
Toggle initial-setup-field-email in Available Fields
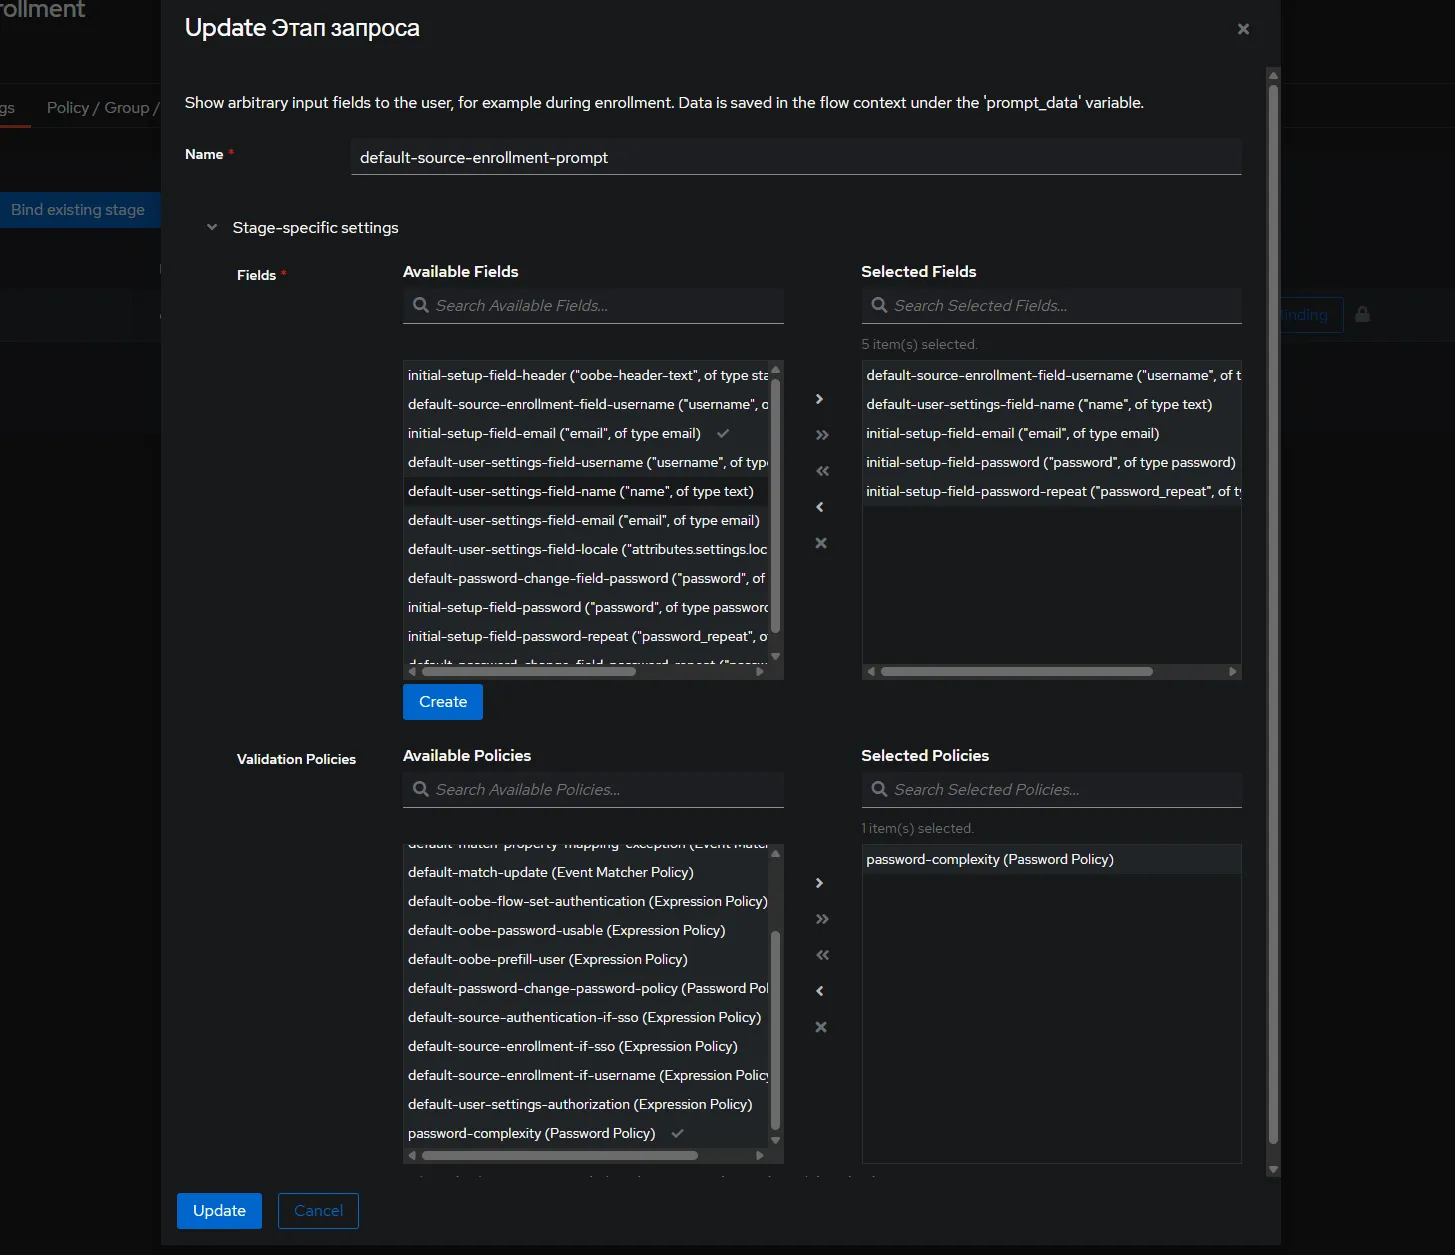tap(554, 433)
